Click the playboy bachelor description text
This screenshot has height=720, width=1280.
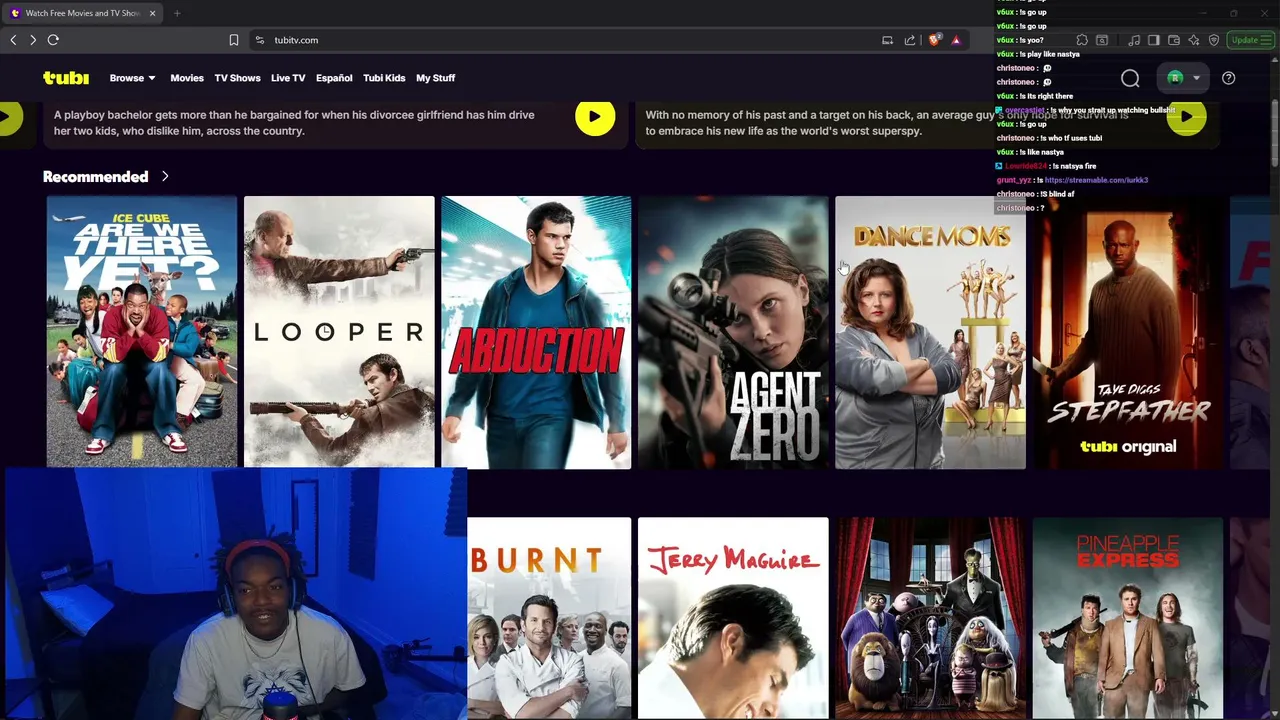[x=294, y=123]
